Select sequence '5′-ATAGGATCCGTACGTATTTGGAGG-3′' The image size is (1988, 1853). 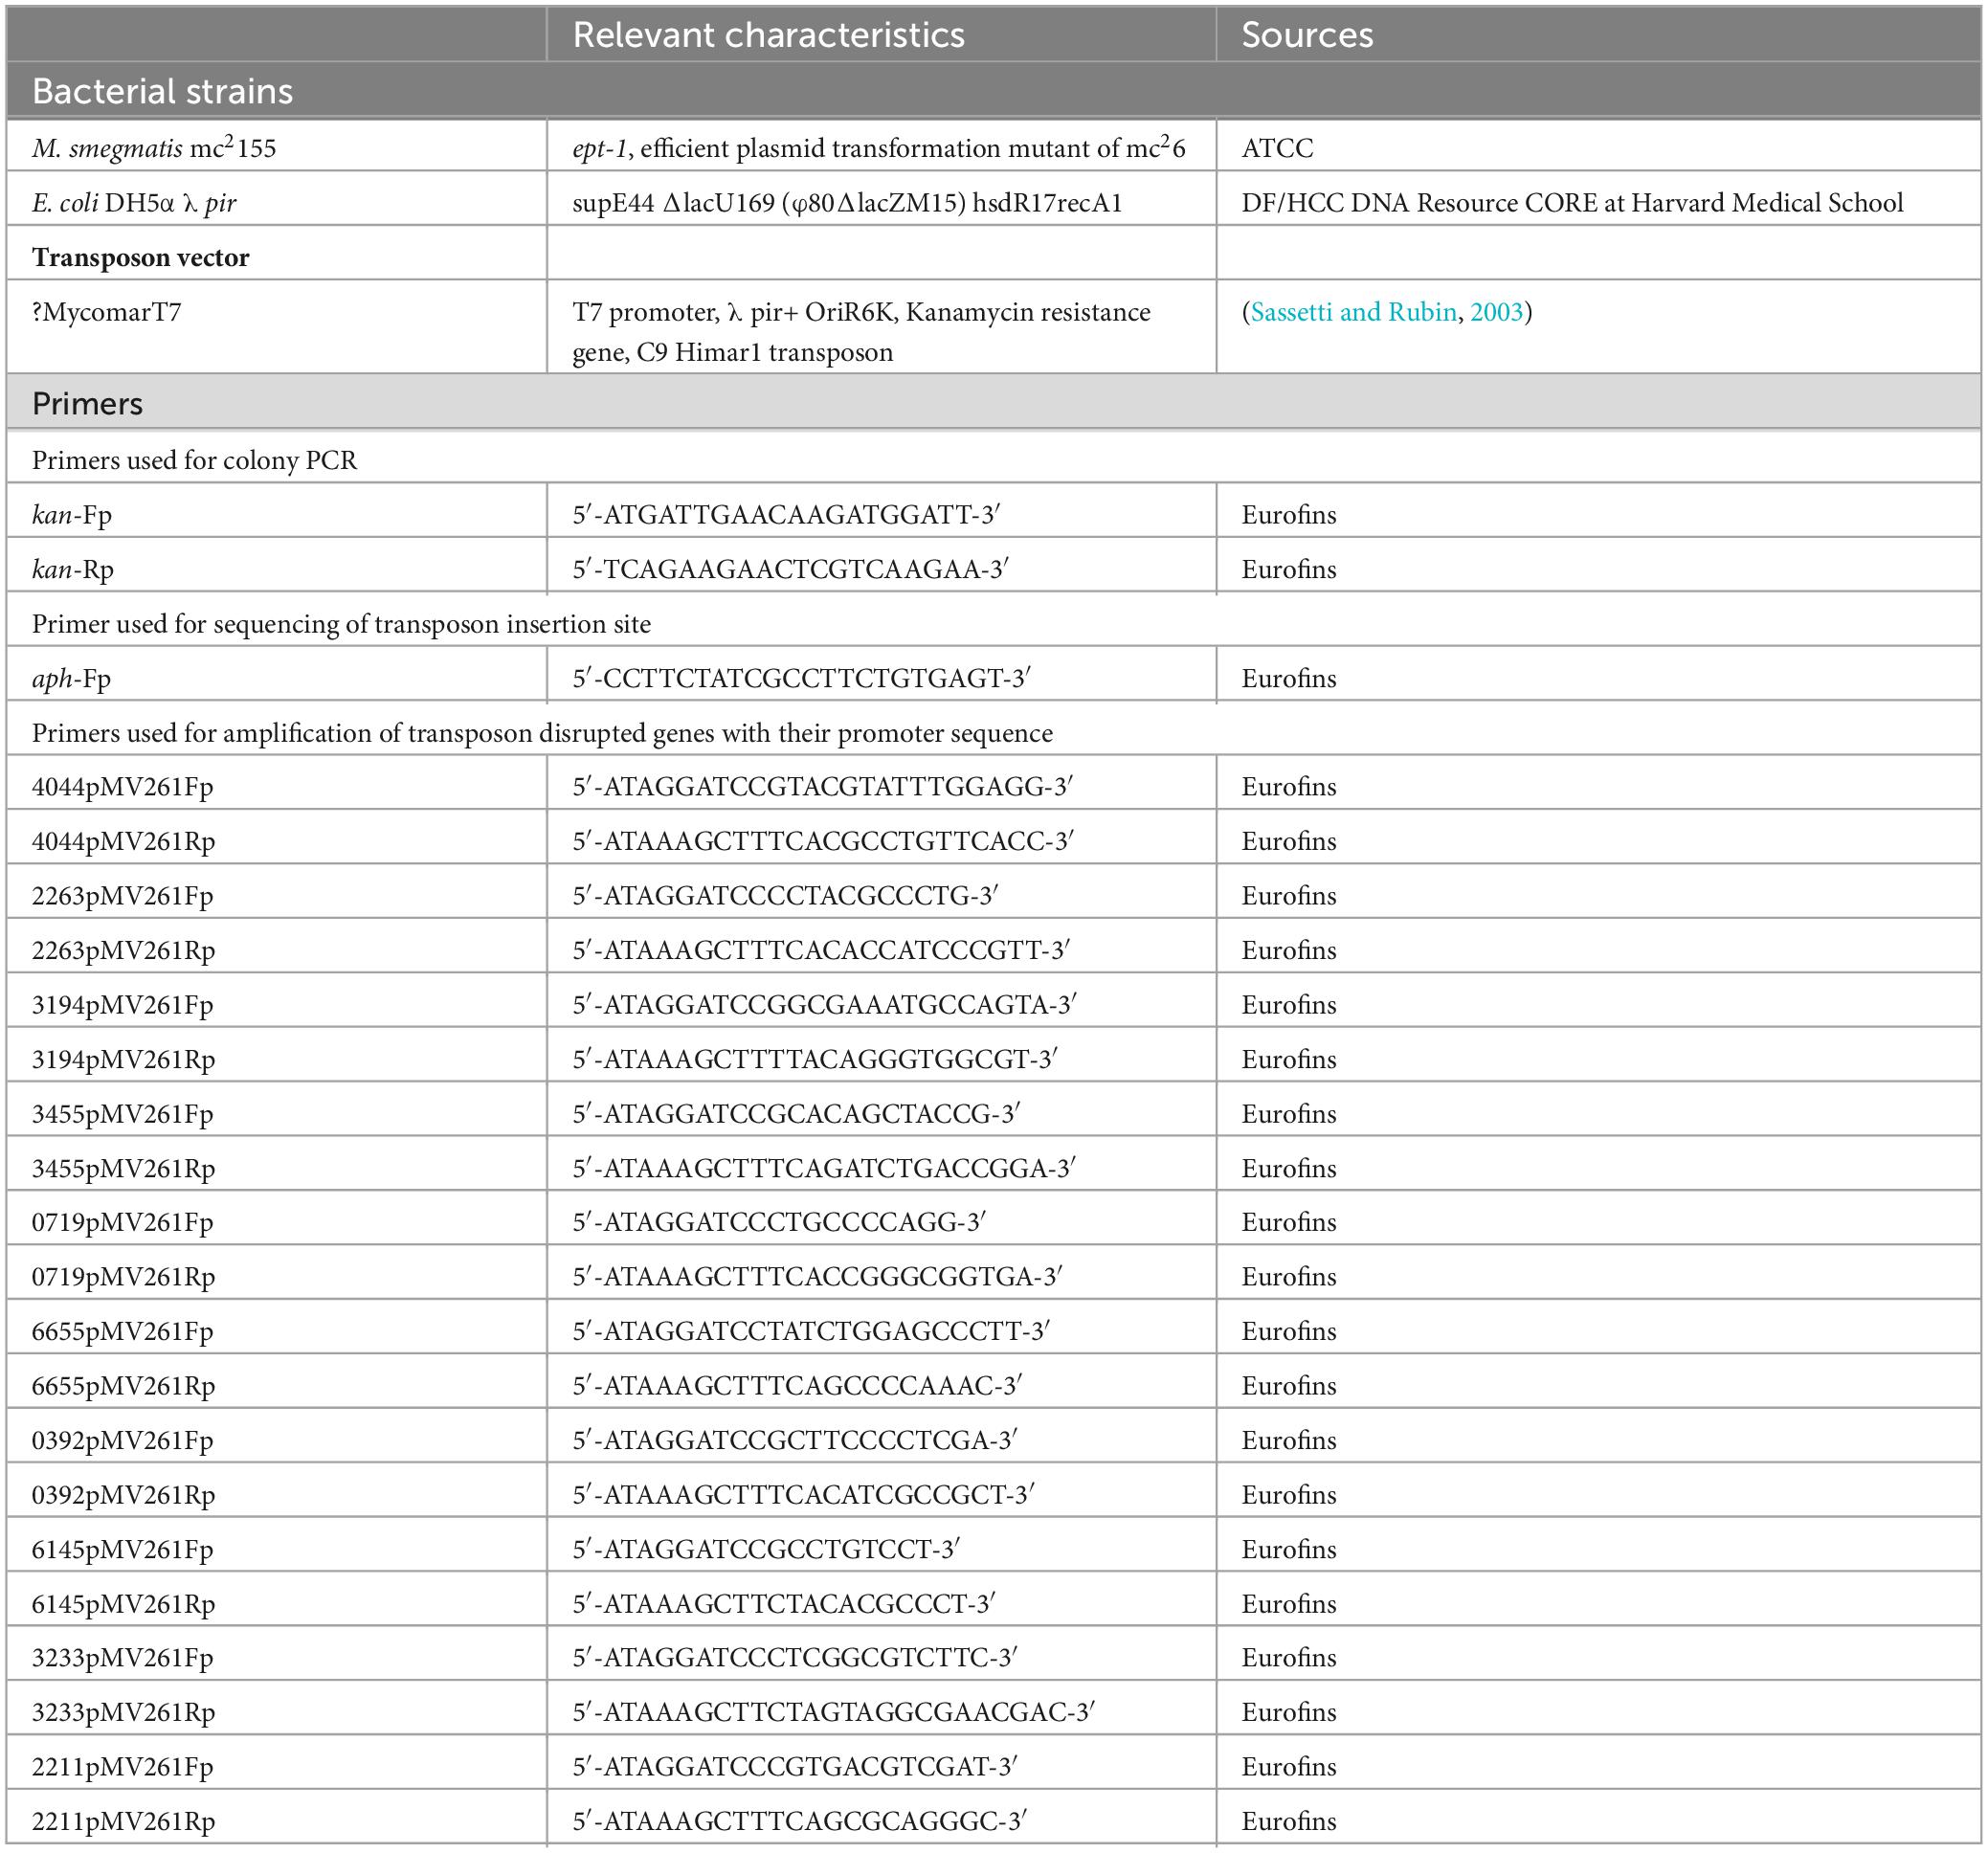[x=822, y=787]
